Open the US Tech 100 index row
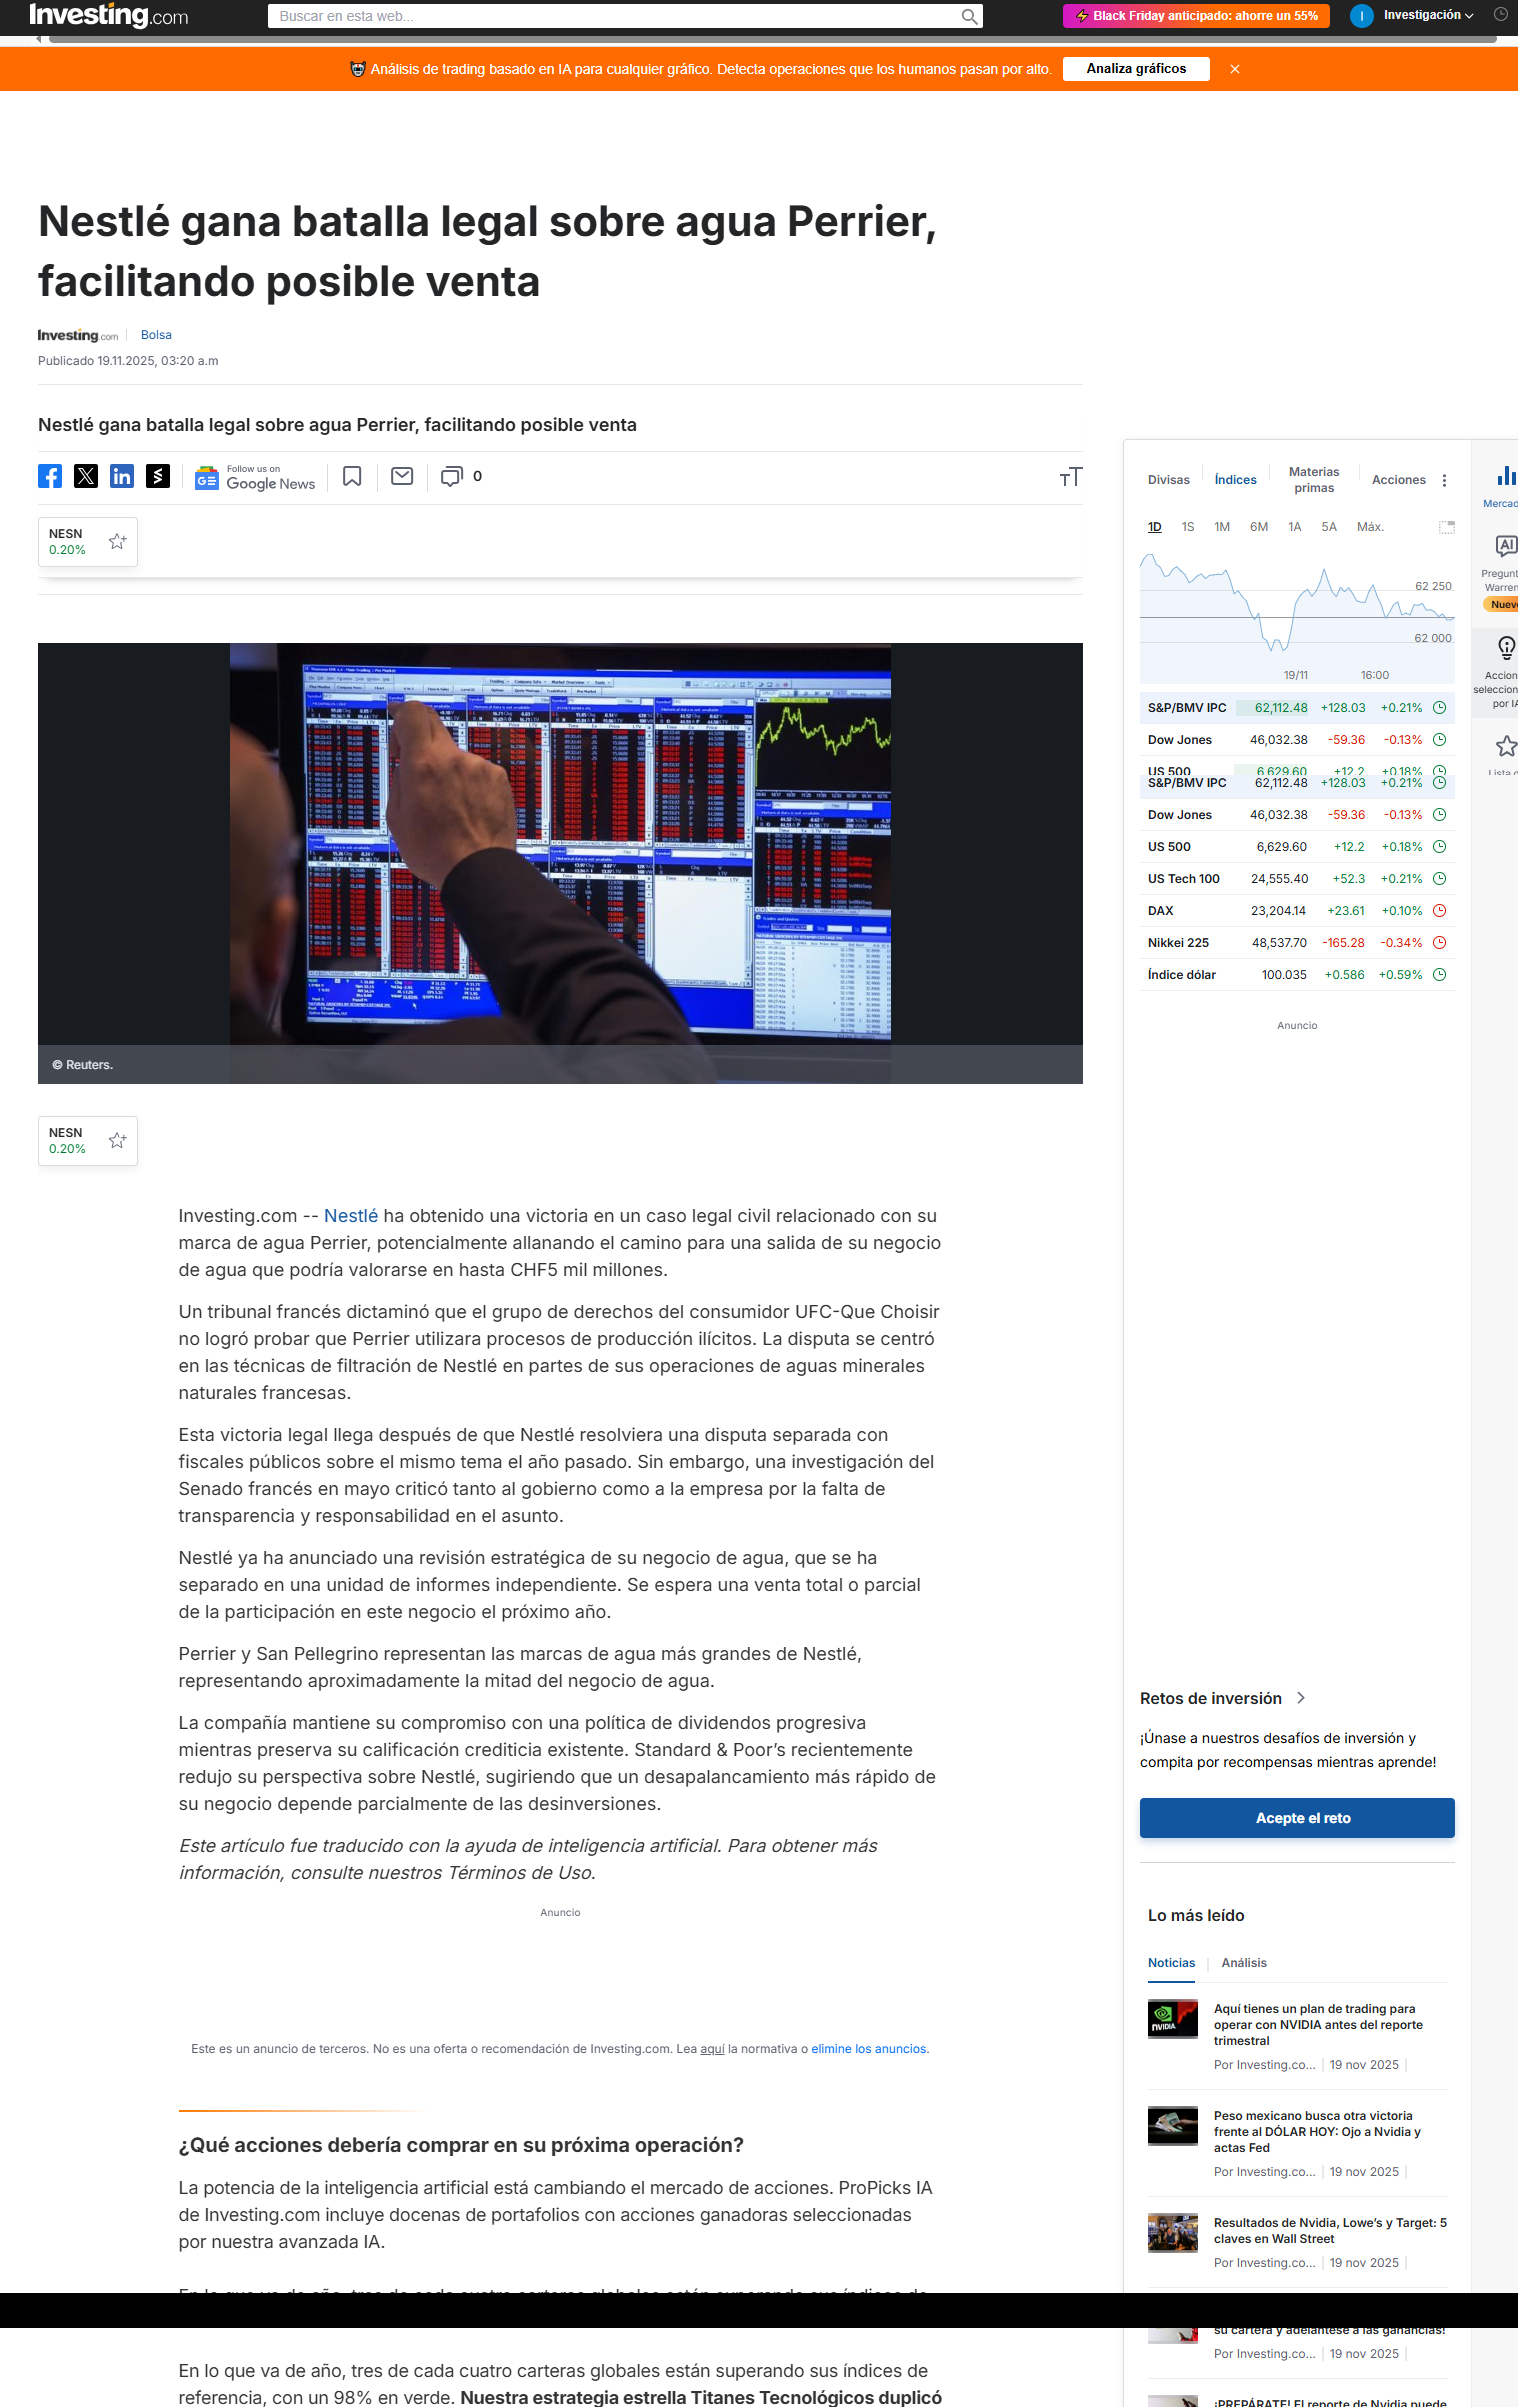1518x2407 pixels. click(1297, 879)
